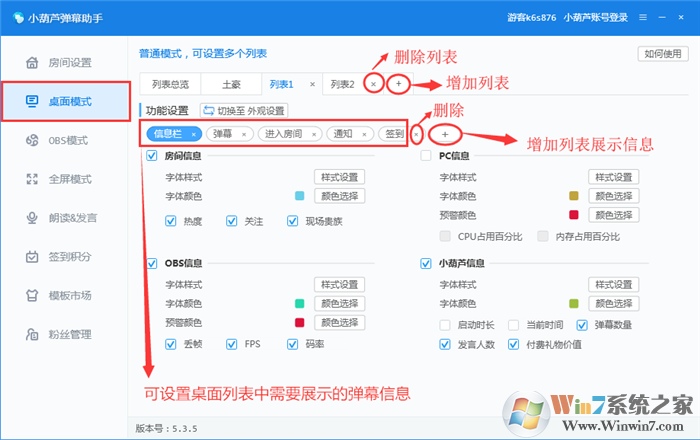Uncheck the 发言人数 checkbox
This screenshot has width=700, height=440.
(x=445, y=345)
